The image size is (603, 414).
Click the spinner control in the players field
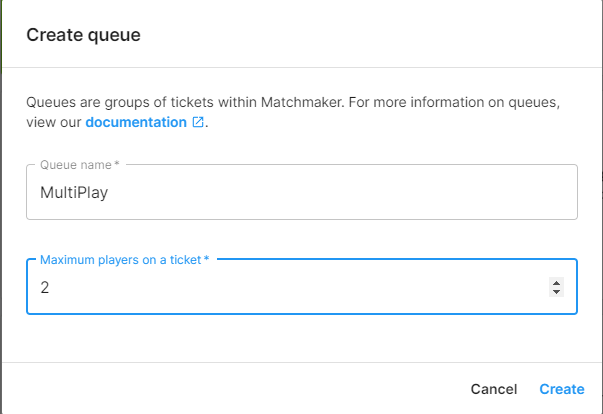[556, 287]
